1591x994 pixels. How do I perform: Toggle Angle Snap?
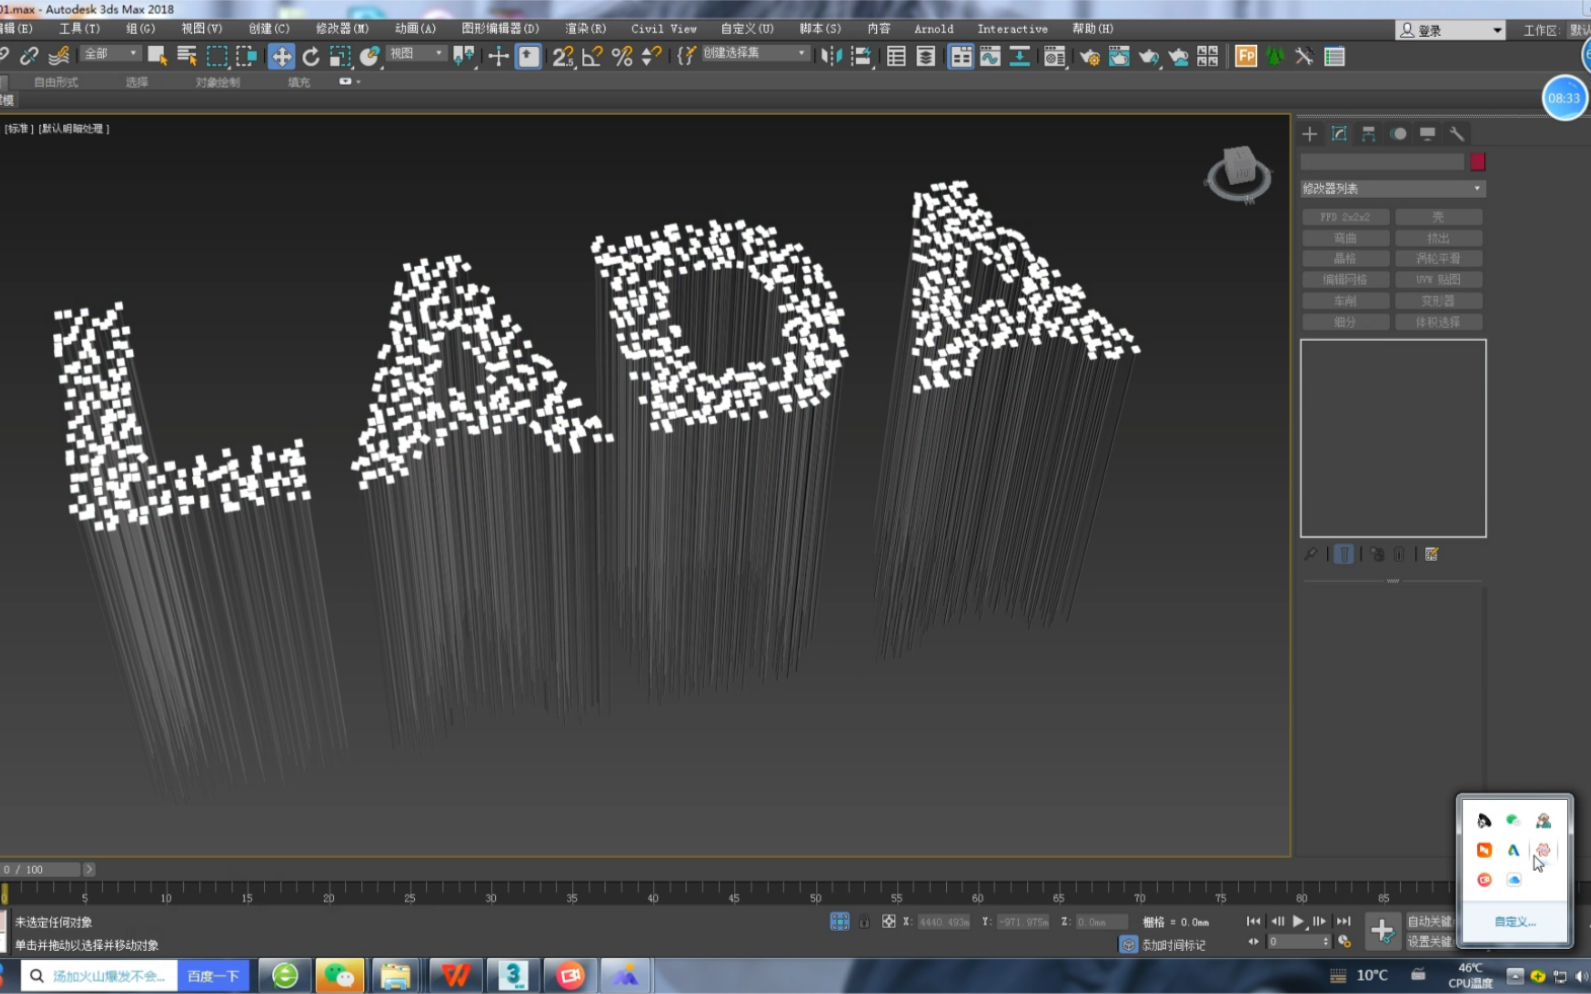coord(592,56)
